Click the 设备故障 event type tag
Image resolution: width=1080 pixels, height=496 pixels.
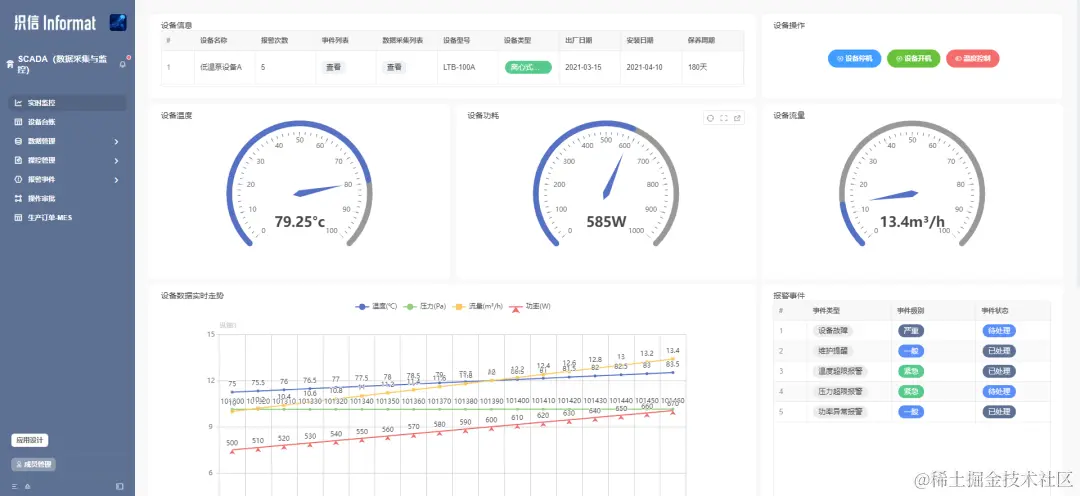(x=833, y=331)
